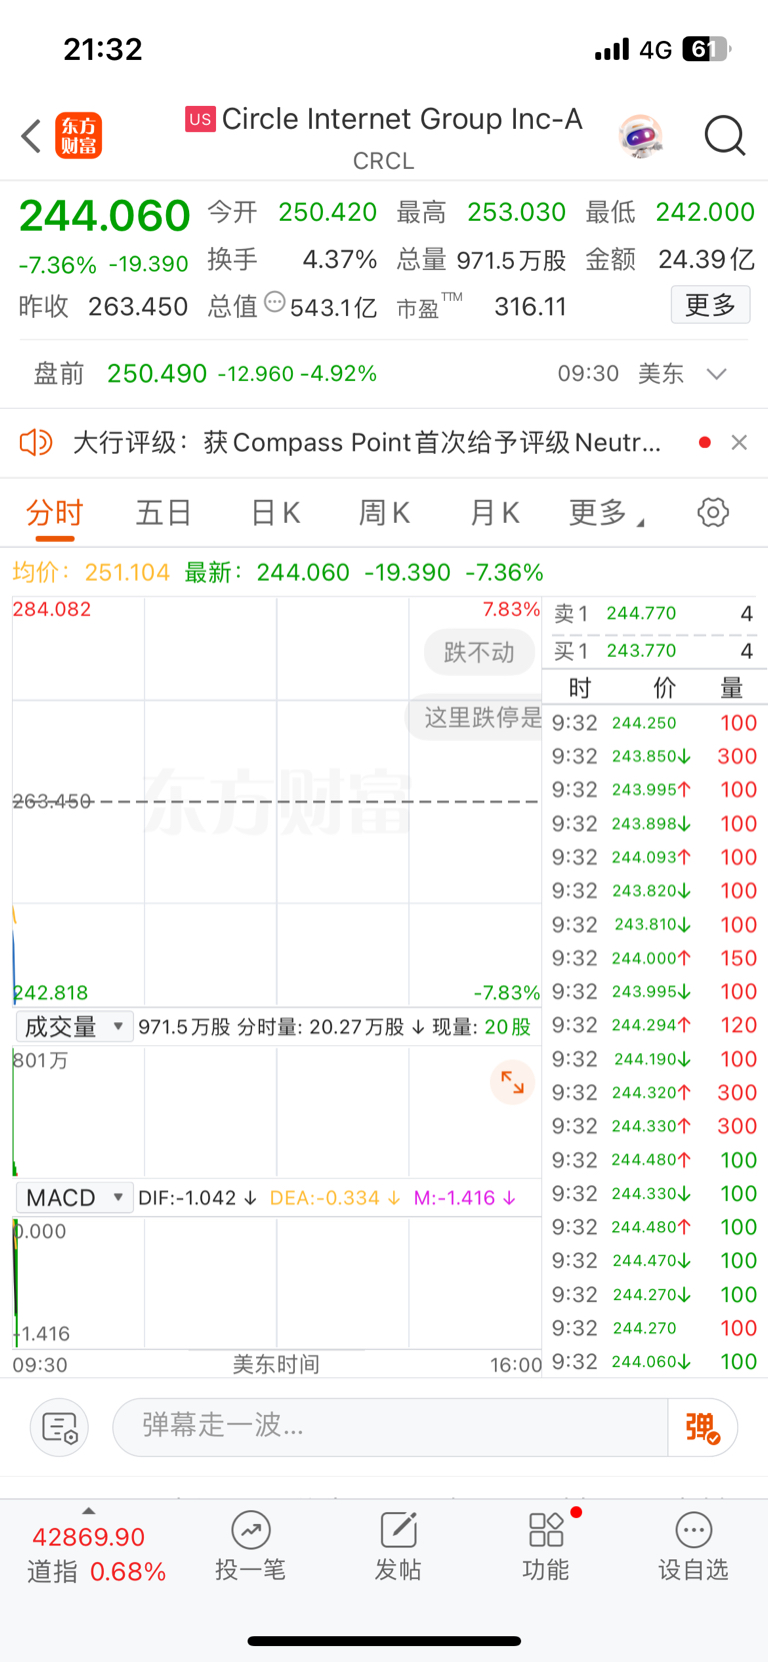Open the 功能 functions grid icon
The image size is (768, 1663).
[546, 1530]
